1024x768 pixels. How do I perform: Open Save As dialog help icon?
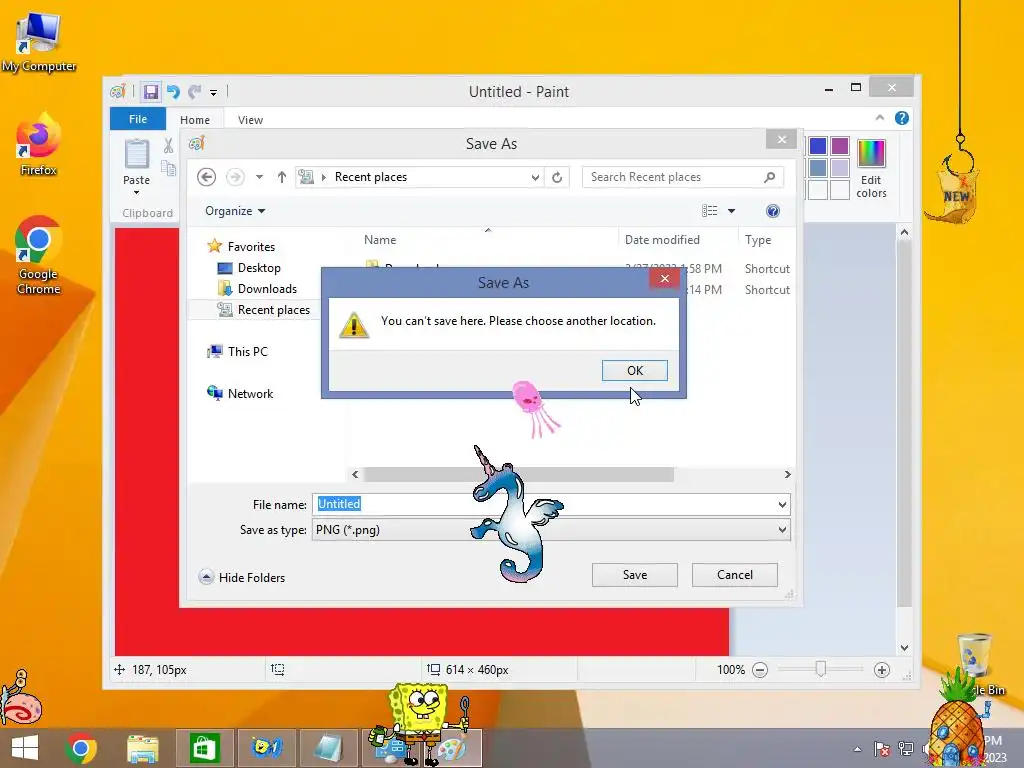pyautogui.click(x=773, y=210)
